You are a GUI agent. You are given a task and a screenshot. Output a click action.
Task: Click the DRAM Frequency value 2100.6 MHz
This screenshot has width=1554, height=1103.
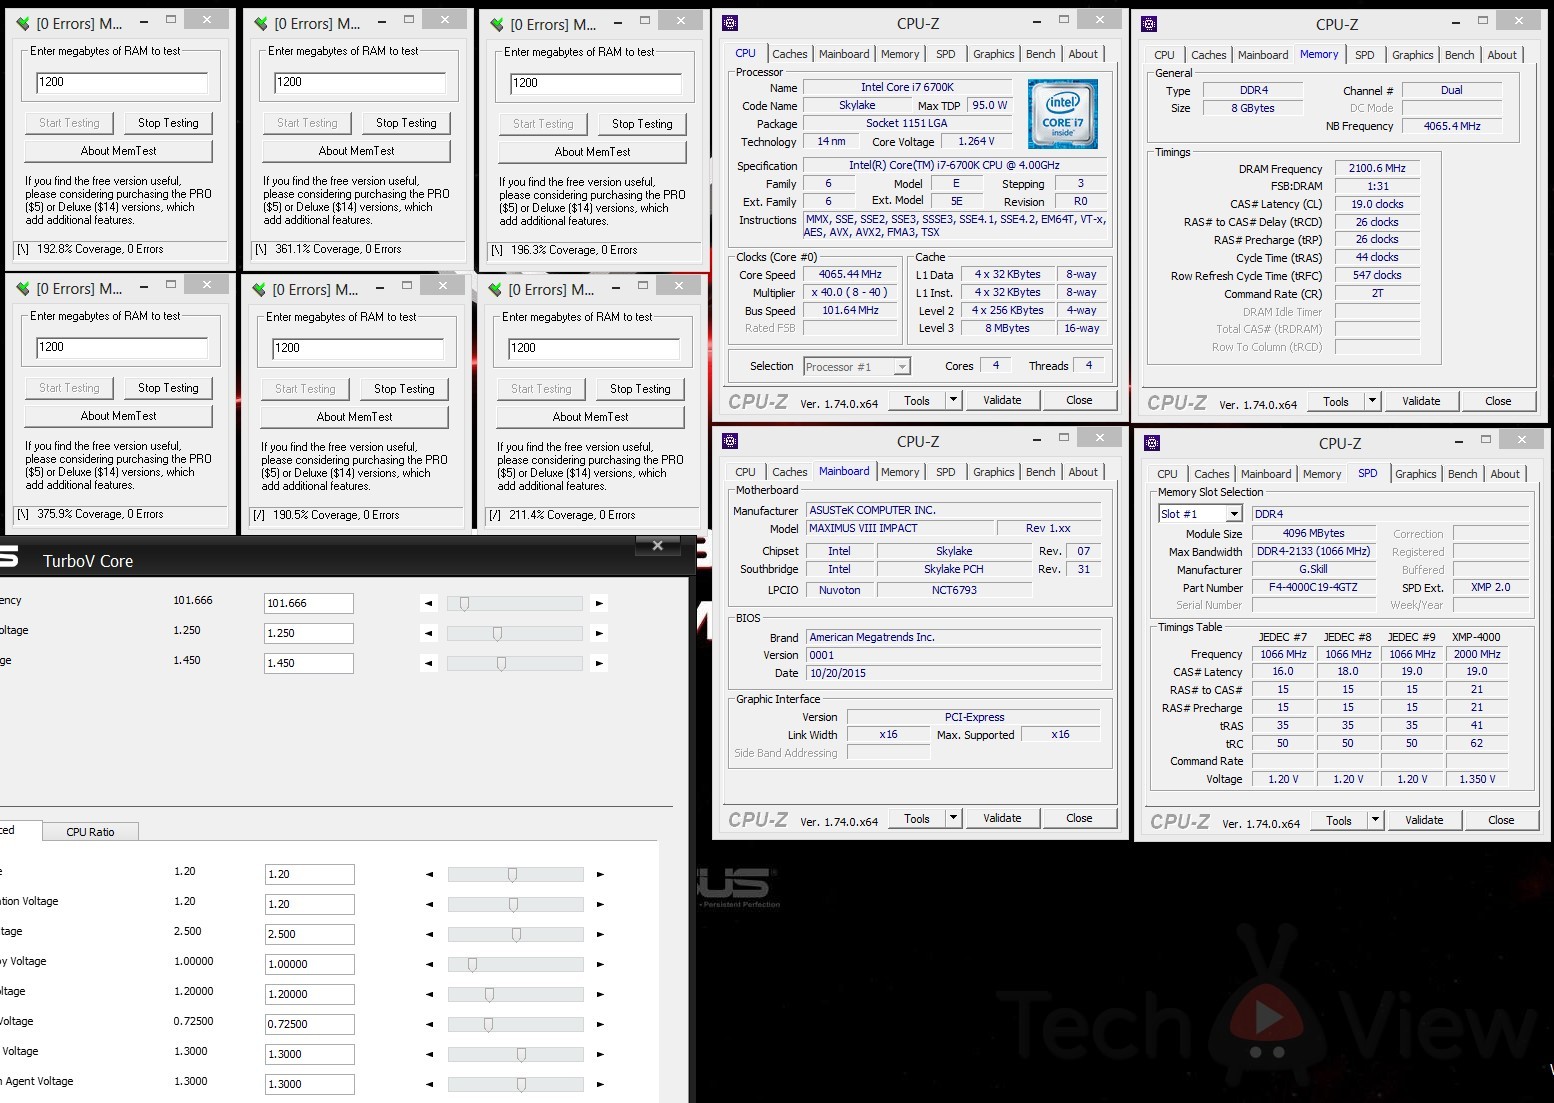point(1377,168)
